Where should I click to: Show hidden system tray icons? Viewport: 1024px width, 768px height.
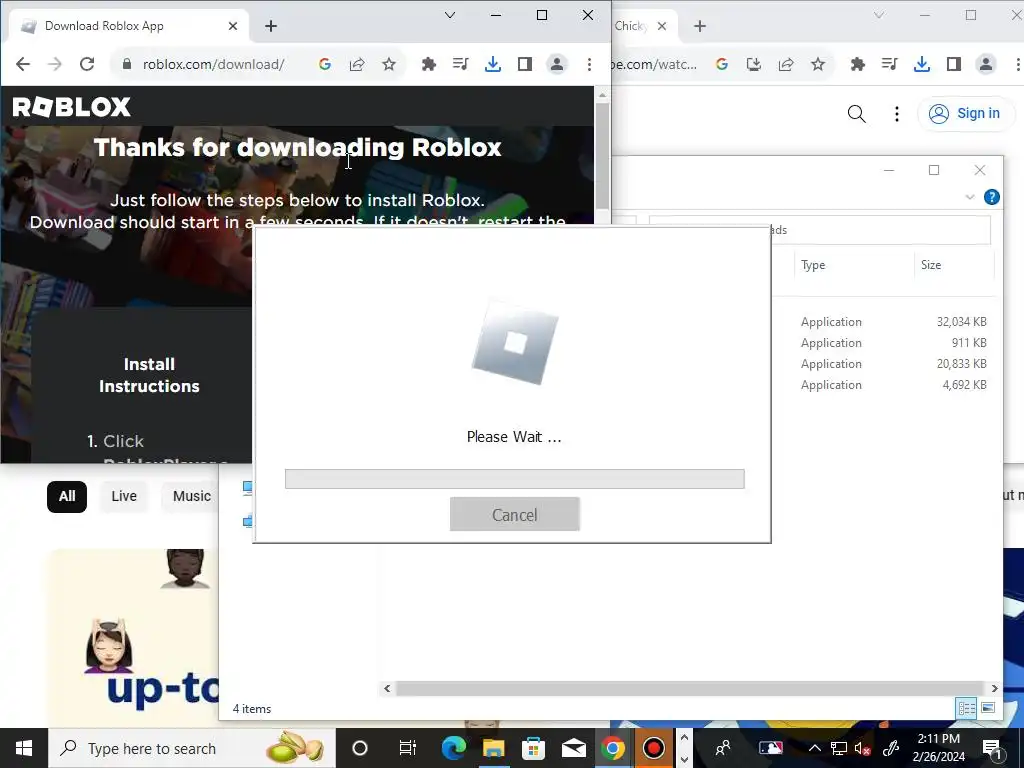(x=814, y=748)
